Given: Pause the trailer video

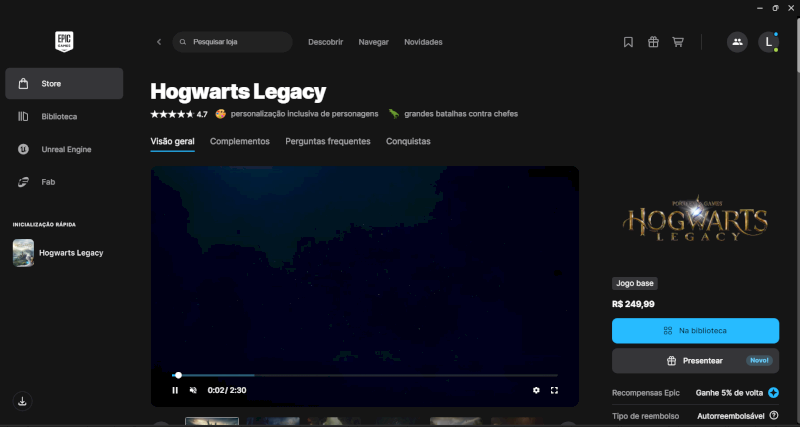Looking at the screenshot, I should coord(175,390).
